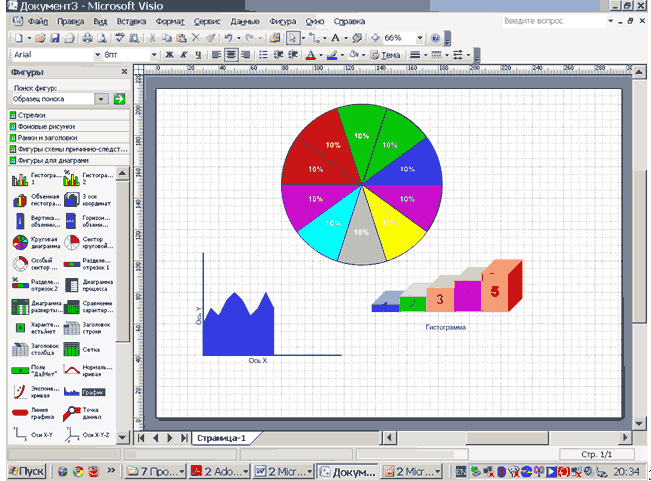This screenshot has height=481, width=651.
Task: Open Фоновые рисунки stencil
Action: coord(69,126)
